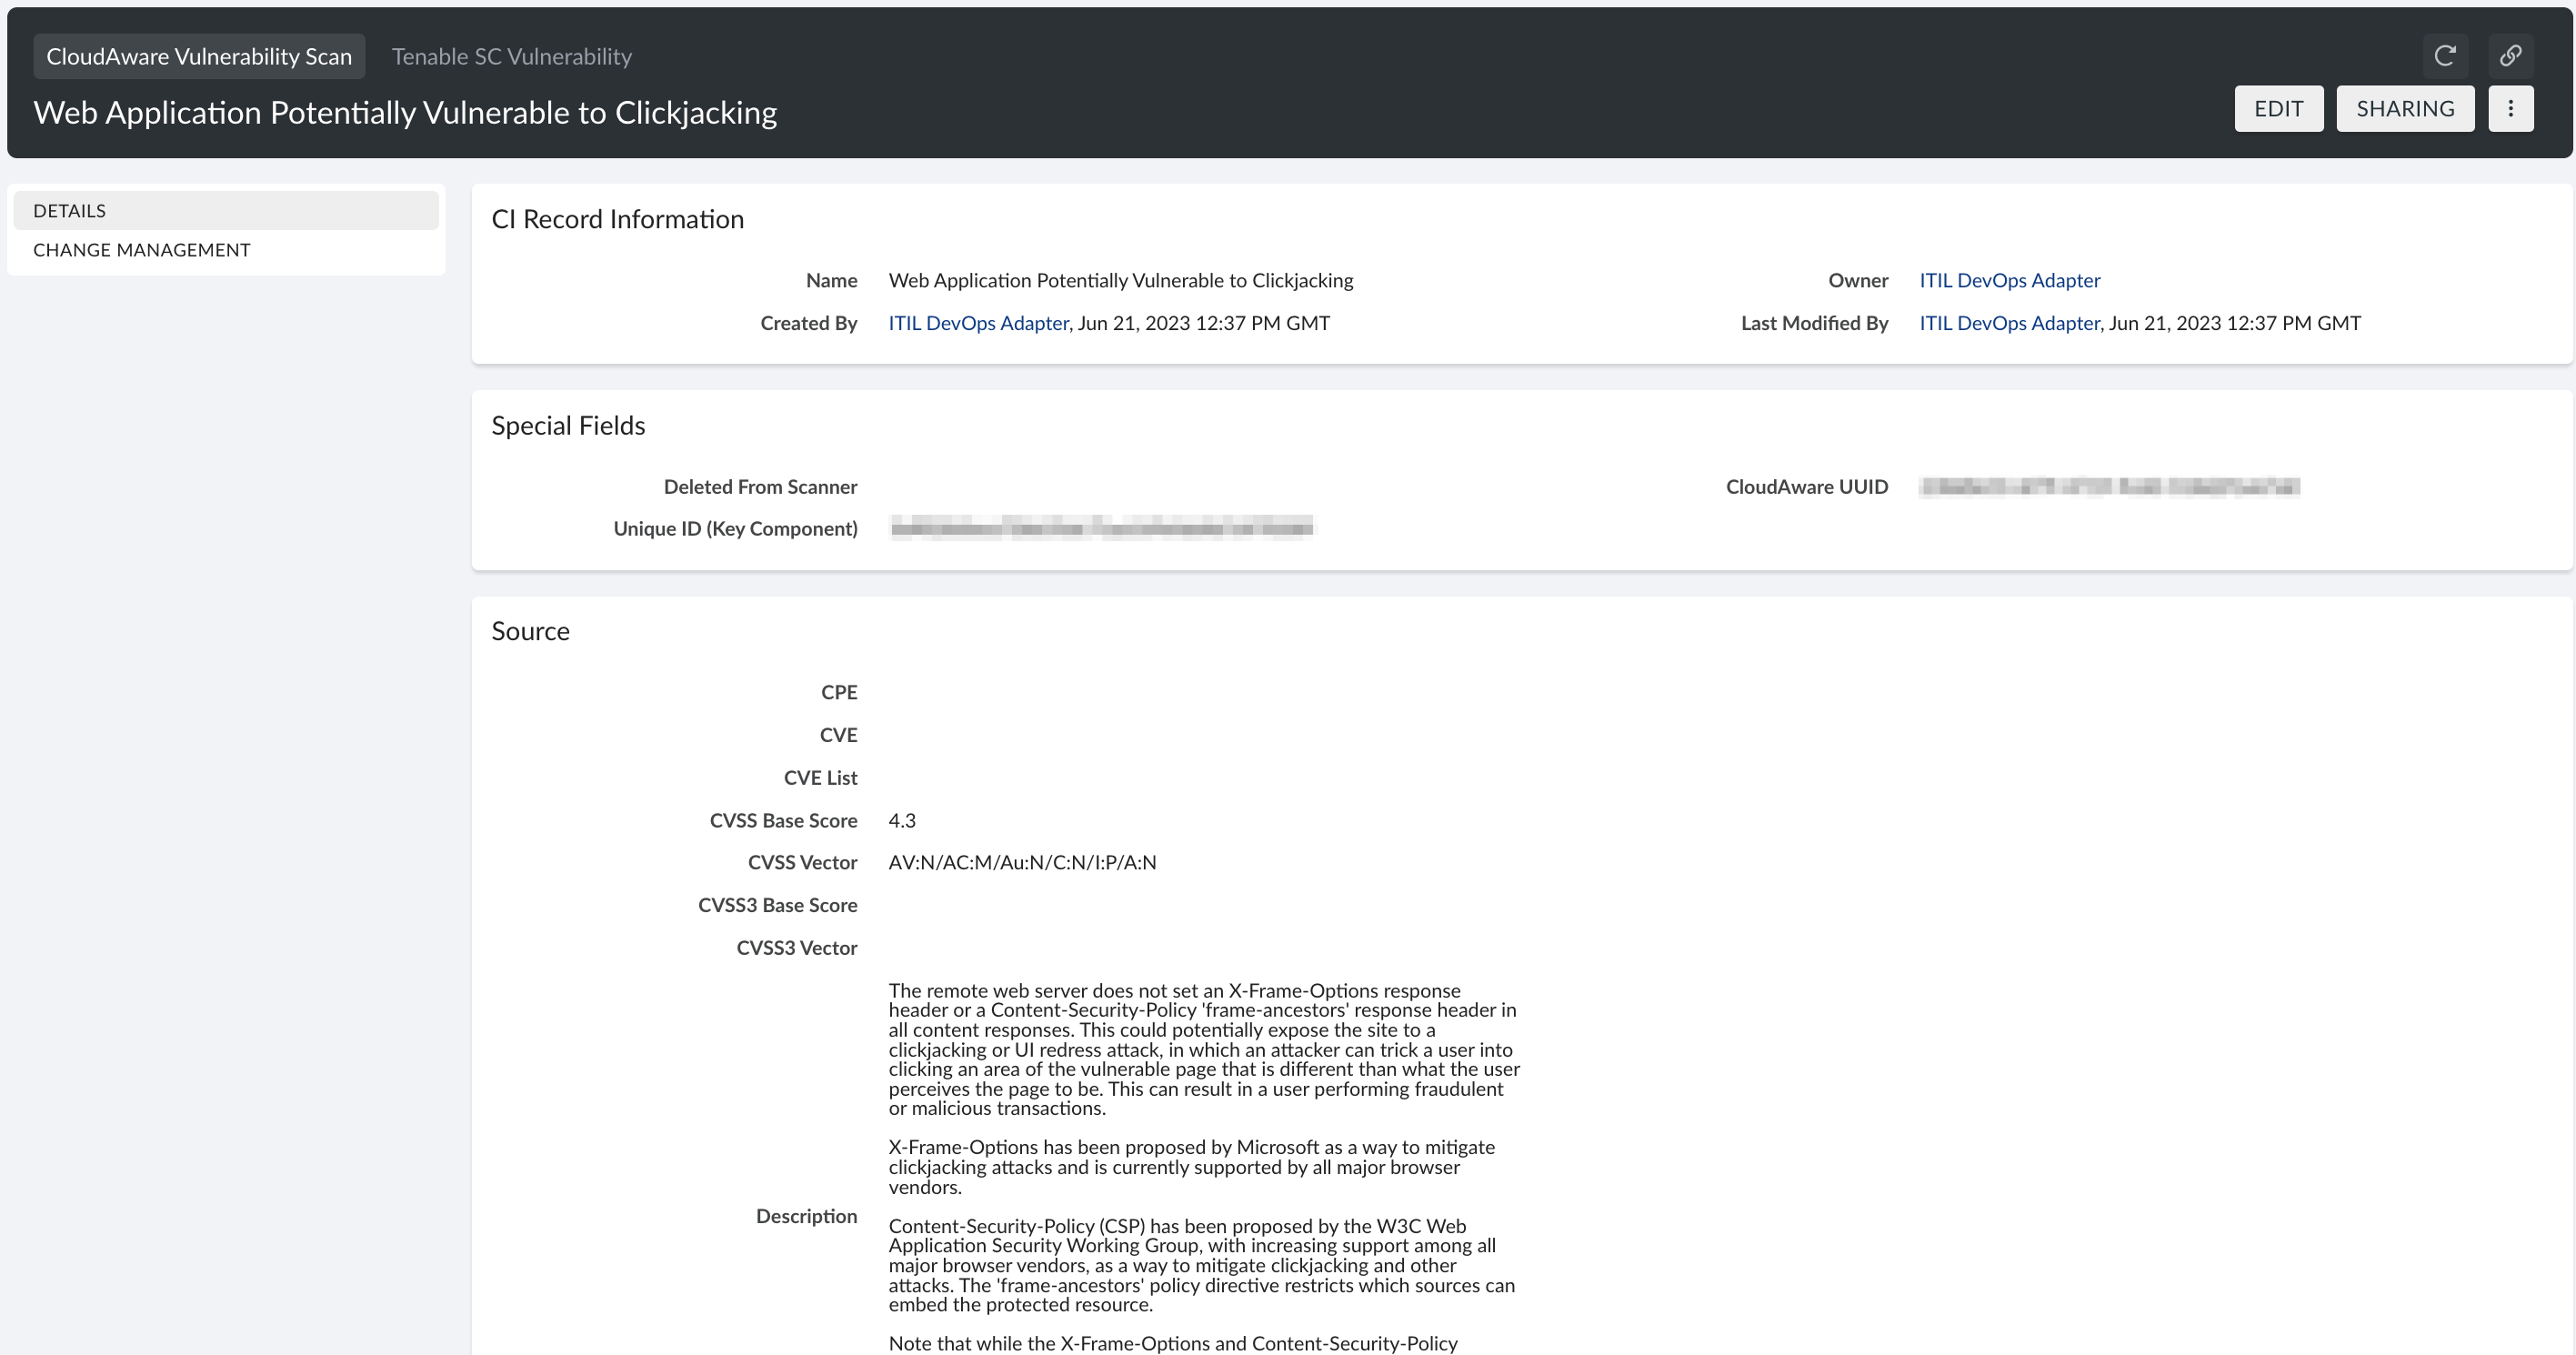Select the Unique ID (Key Component) value
The height and width of the screenshot is (1355, 2576).
pyautogui.click(x=1102, y=527)
